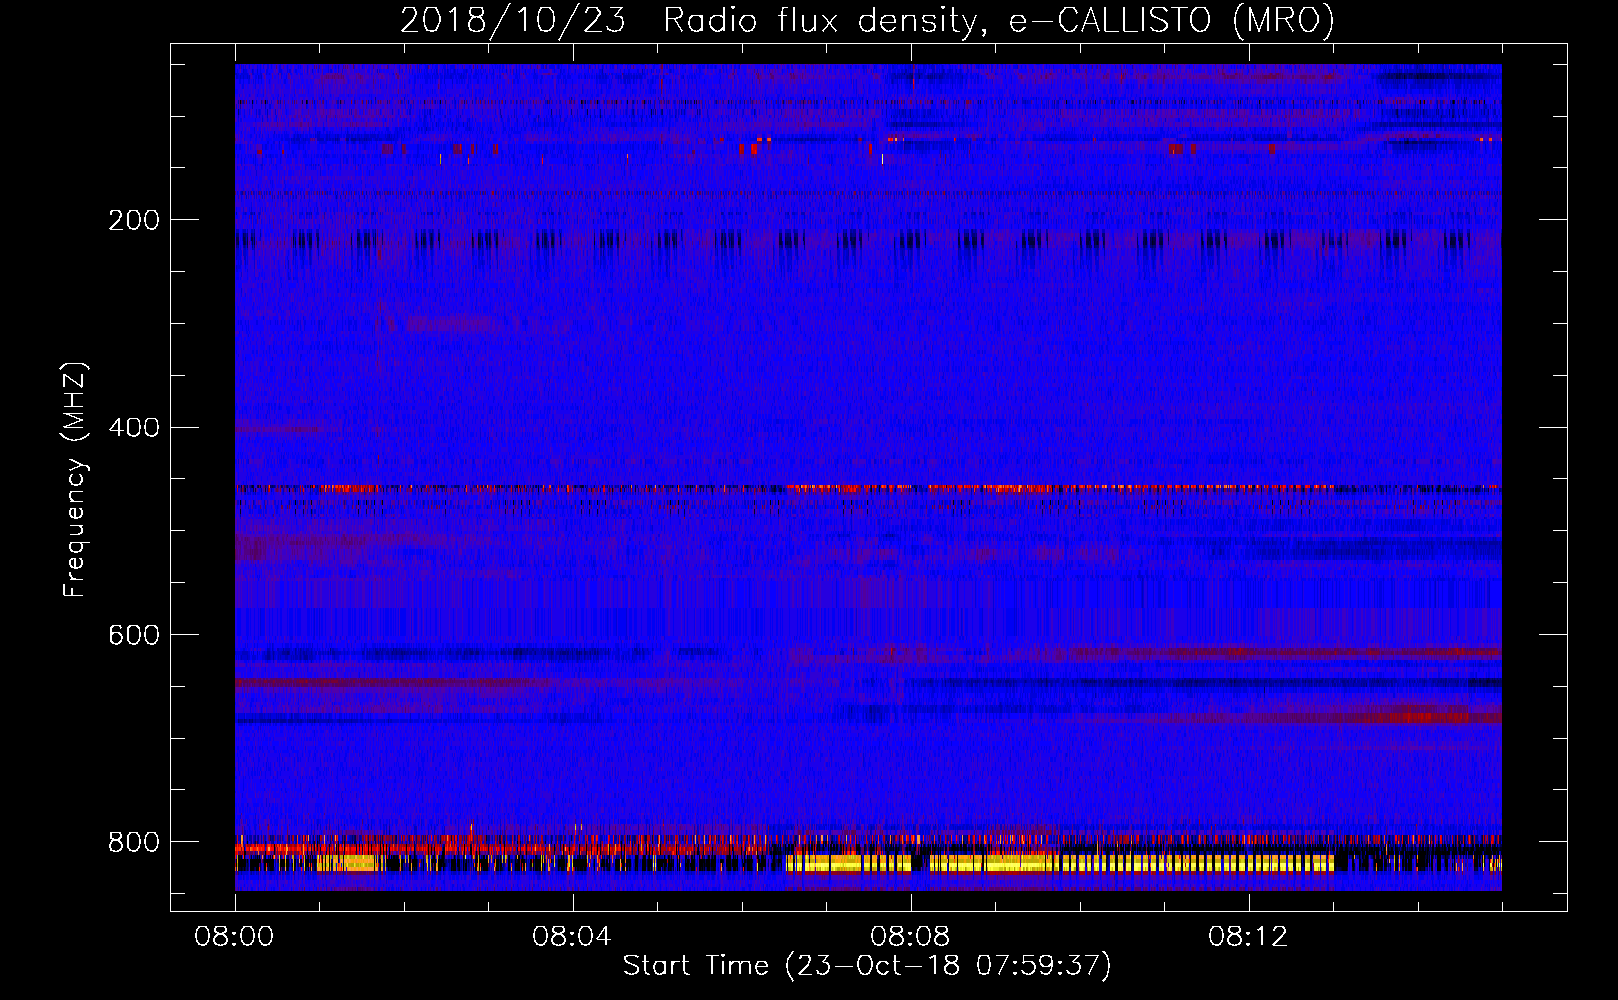1618x1000 pixels.
Task: Click the 08:00 time tick label
Action: 234,937
